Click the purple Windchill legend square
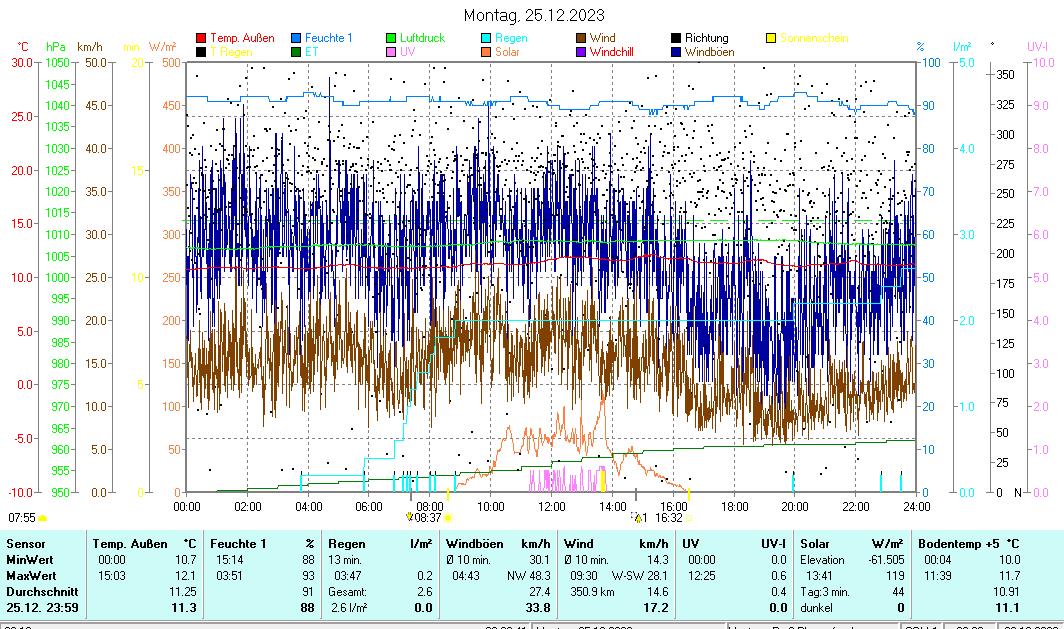Screen dimensions: 1064x629 point(582,51)
